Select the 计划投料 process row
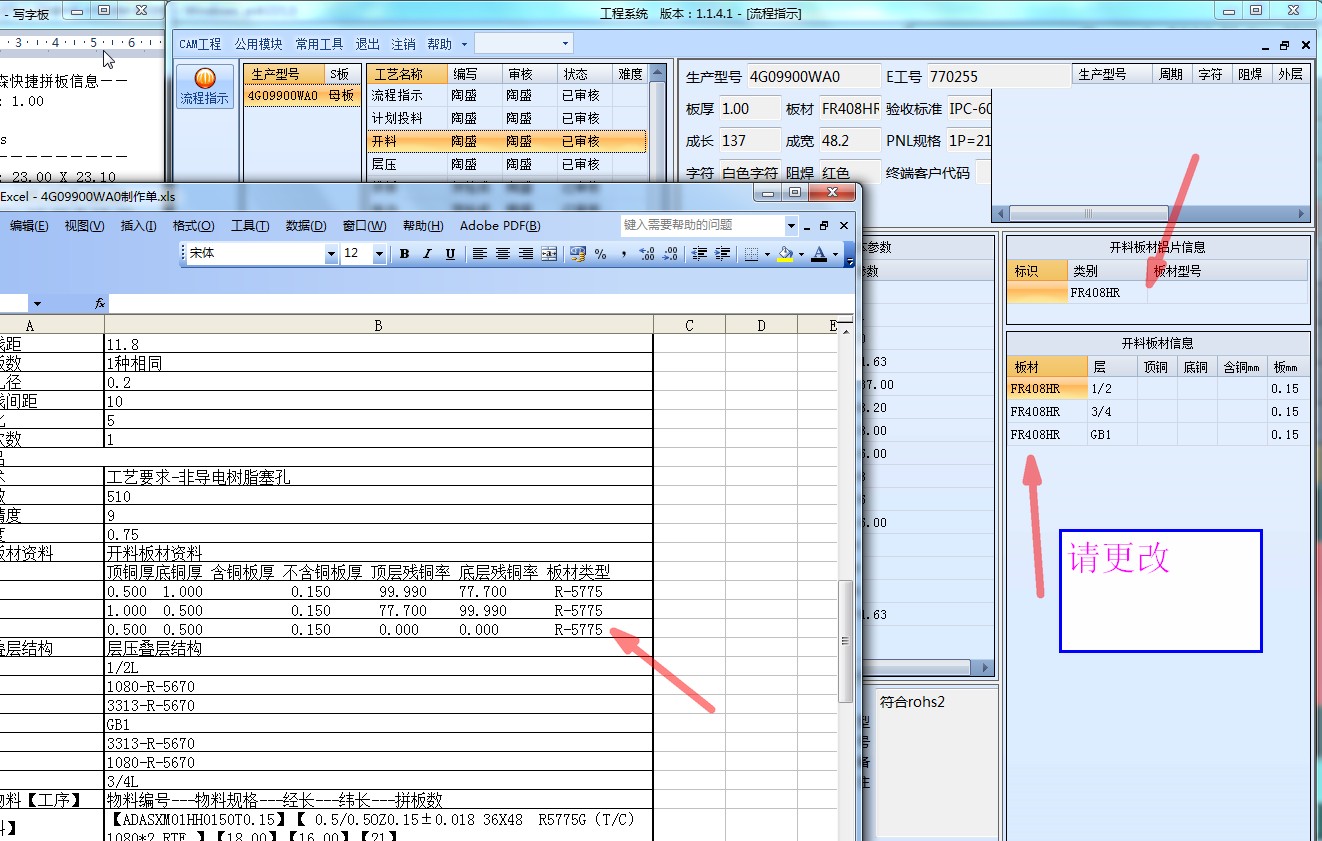 pyautogui.click(x=506, y=118)
